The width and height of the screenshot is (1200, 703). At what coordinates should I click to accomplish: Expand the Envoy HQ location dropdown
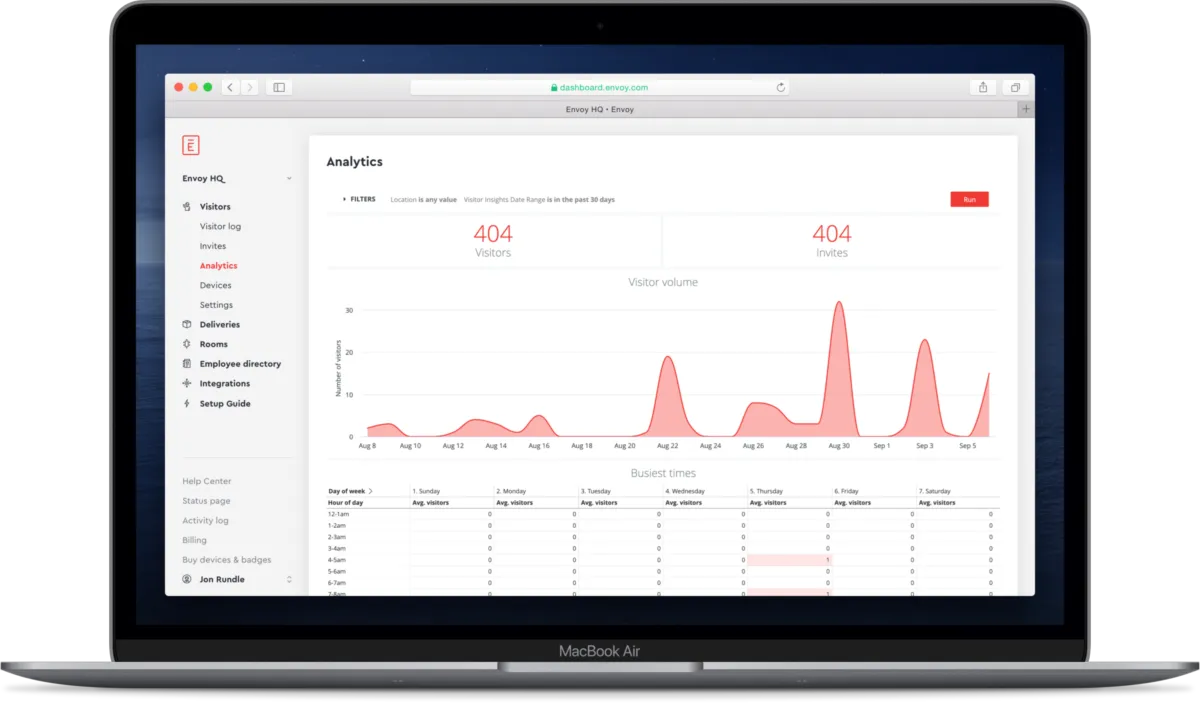click(x=289, y=179)
